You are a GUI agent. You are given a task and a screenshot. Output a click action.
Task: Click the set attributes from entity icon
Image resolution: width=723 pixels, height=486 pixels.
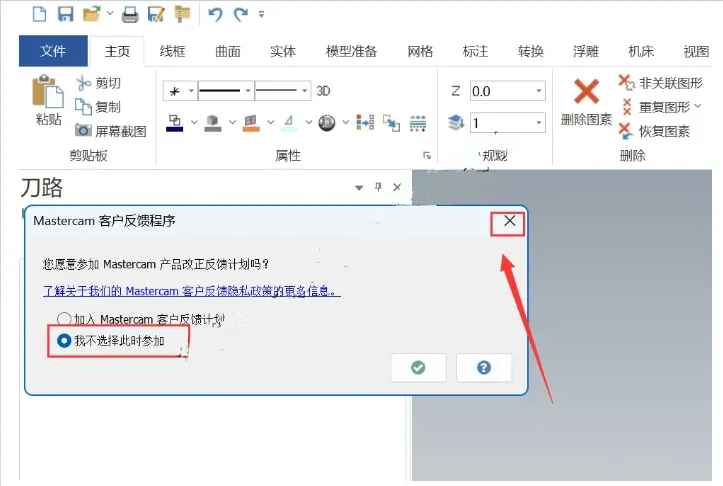tap(365, 123)
